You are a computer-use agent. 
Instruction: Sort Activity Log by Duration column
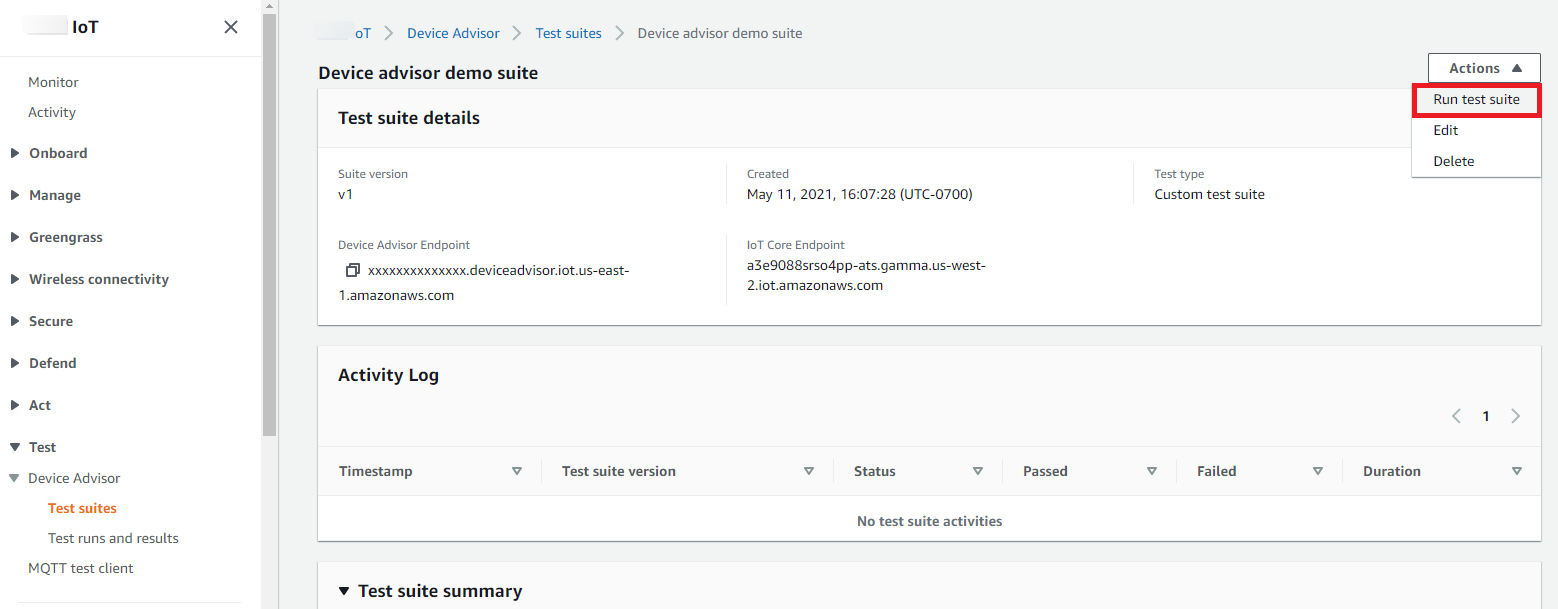(x=1517, y=471)
